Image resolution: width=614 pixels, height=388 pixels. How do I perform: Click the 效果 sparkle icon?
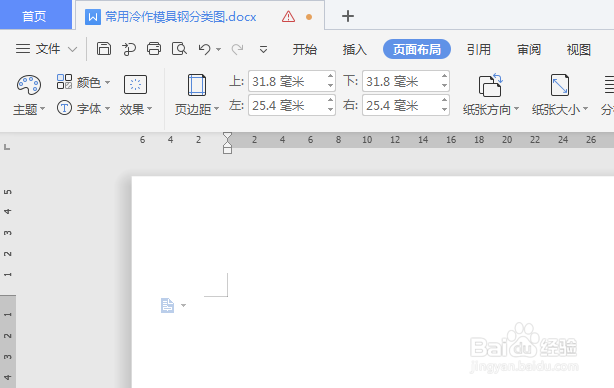(135, 84)
